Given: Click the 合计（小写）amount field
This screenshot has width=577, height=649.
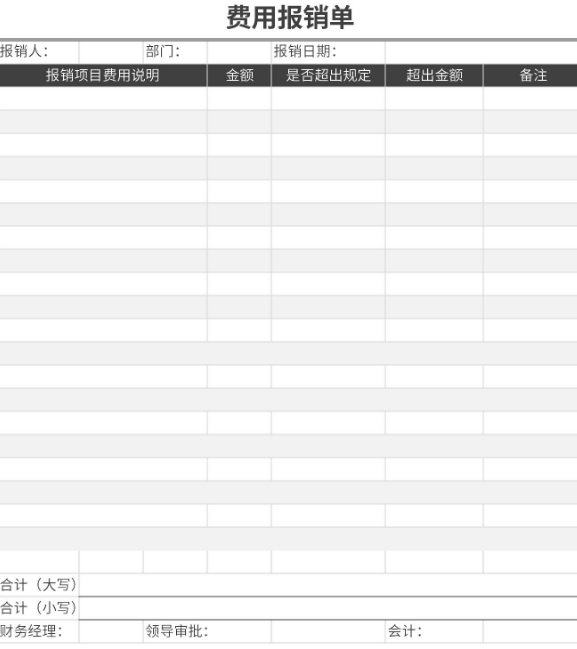Looking at the screenshot, I should coord(328,608).
